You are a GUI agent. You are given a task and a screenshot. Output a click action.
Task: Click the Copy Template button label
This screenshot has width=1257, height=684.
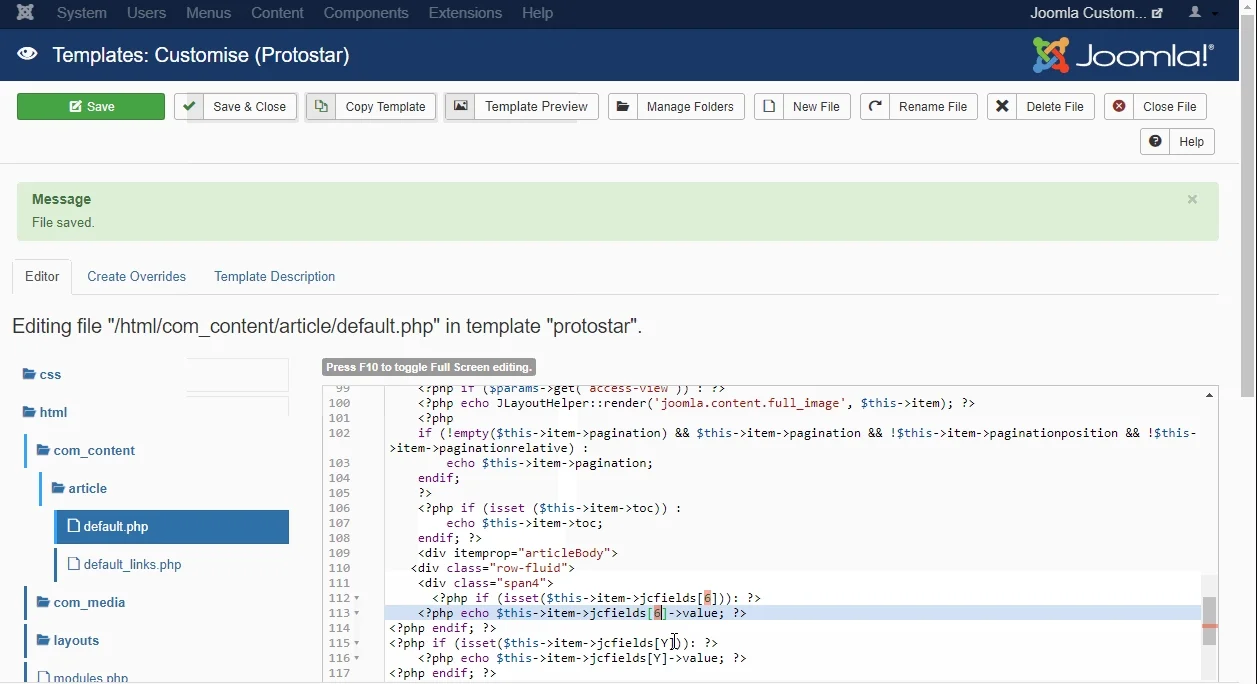386,107
